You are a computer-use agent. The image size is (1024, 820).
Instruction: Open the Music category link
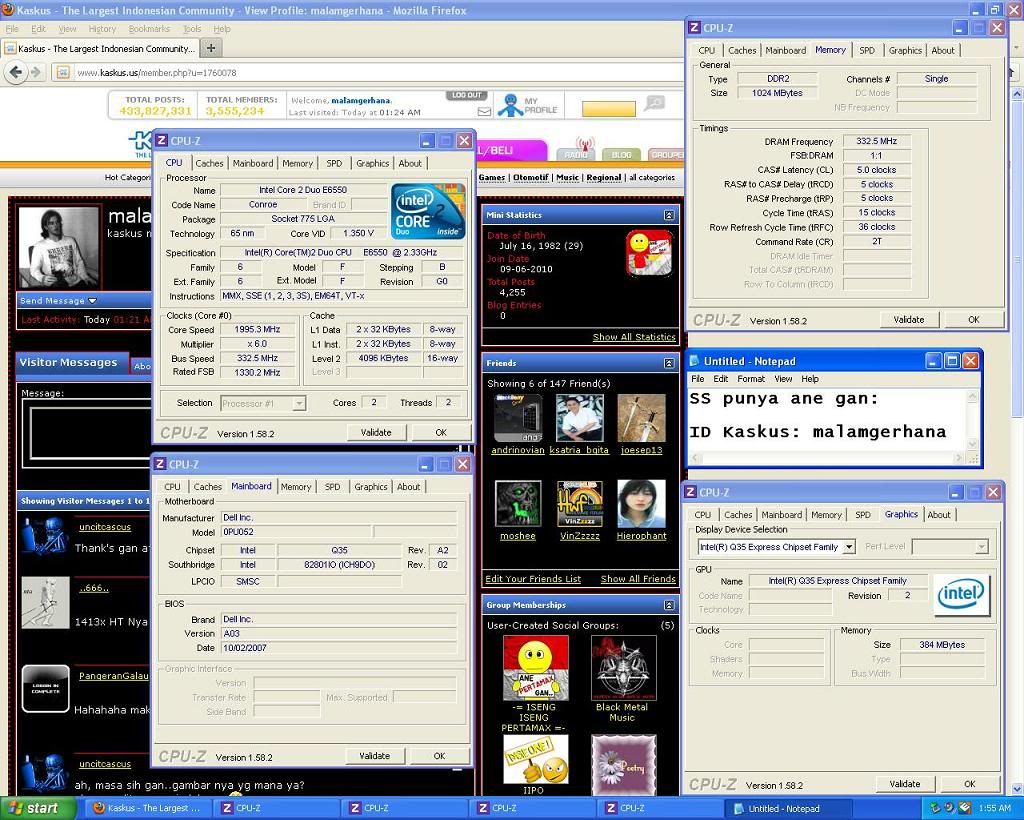click(x=567, y=178)
